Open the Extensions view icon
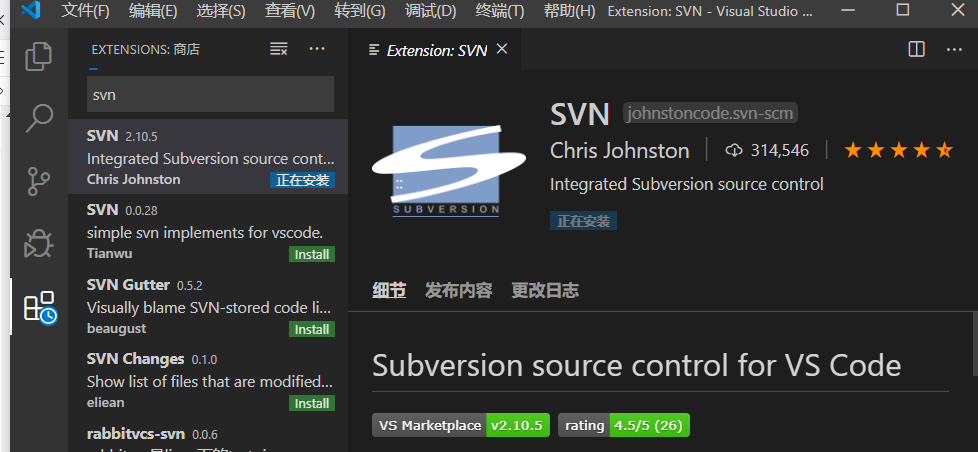This screenshot has width=978, height=452. 40,307
